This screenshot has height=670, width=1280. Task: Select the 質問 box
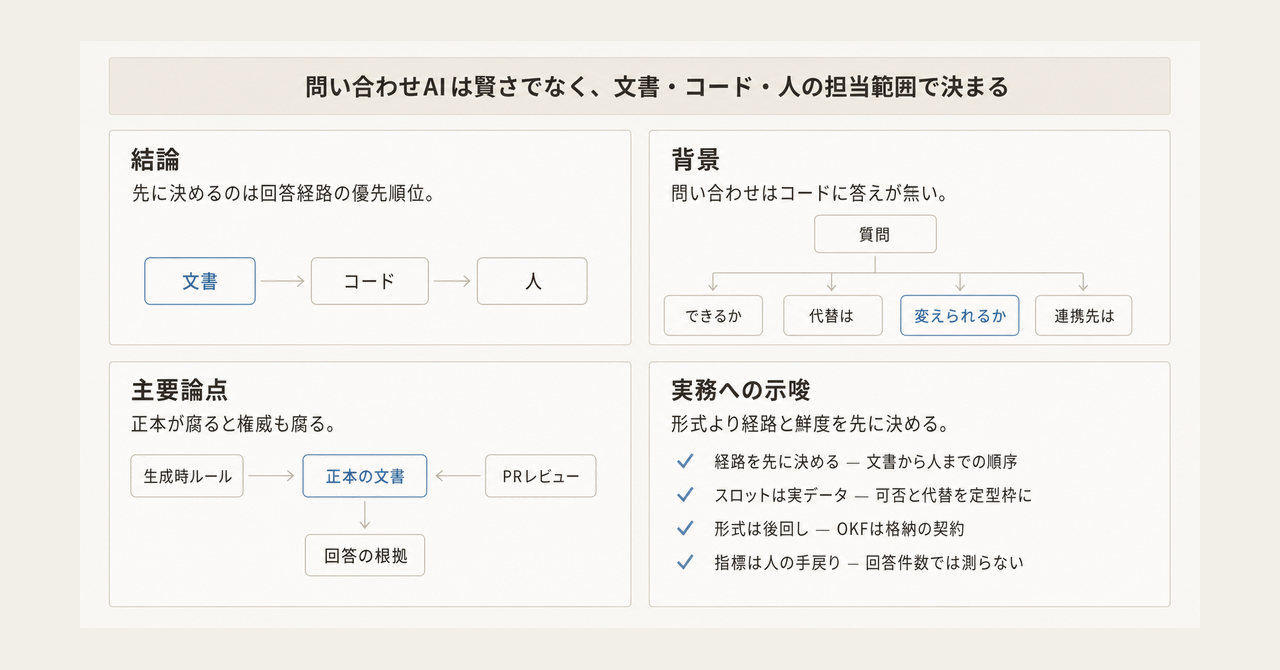click(x=875, y=235)
